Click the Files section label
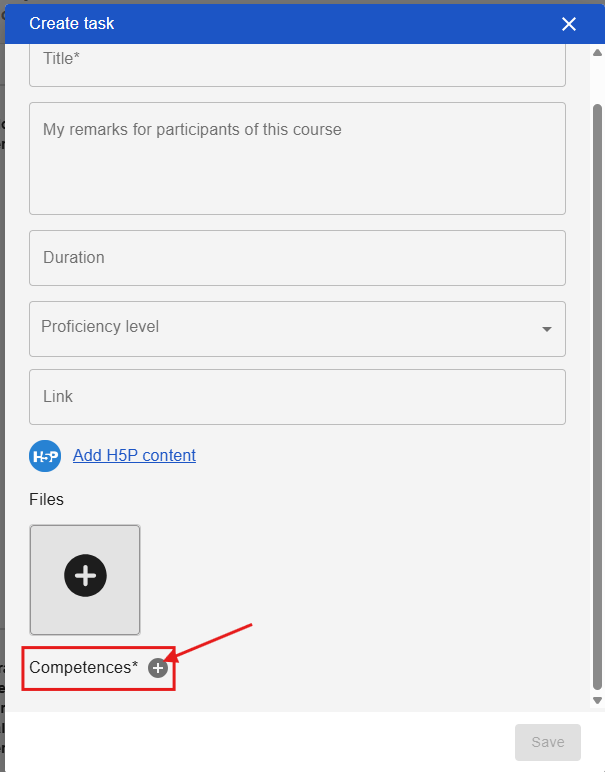The height and width of the screenshot is (772, 605). click(x=47, y=499)
